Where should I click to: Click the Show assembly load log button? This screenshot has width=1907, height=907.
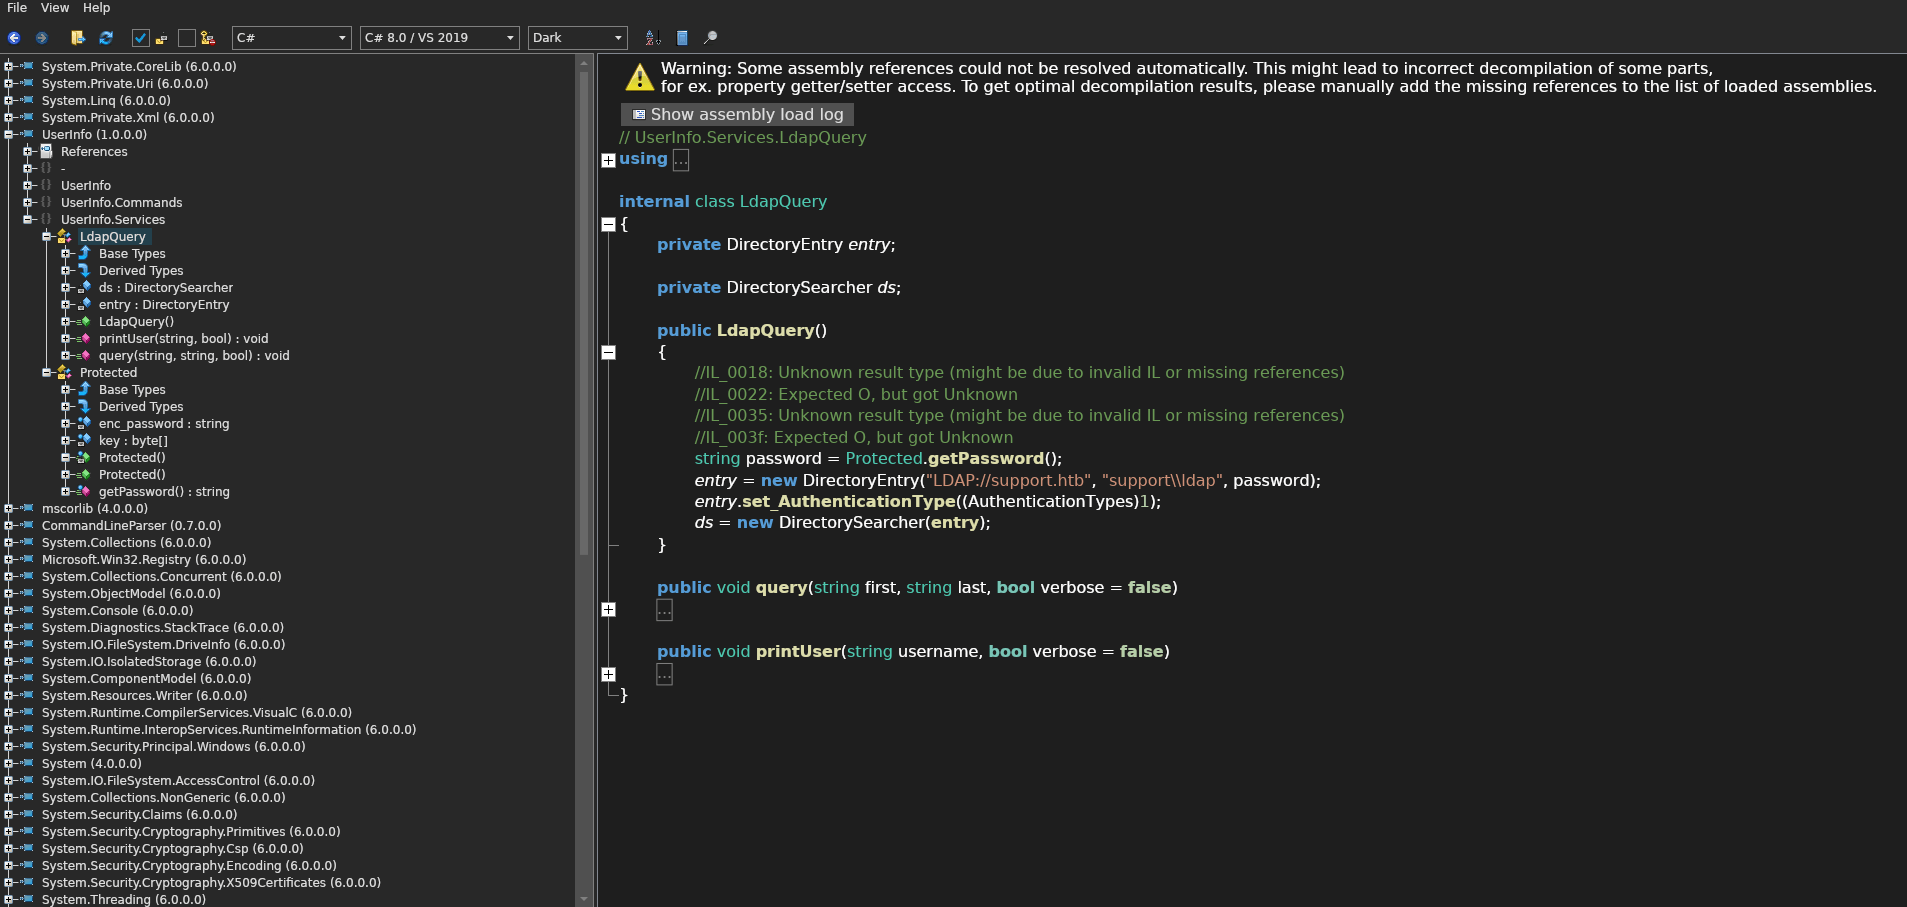738,114
